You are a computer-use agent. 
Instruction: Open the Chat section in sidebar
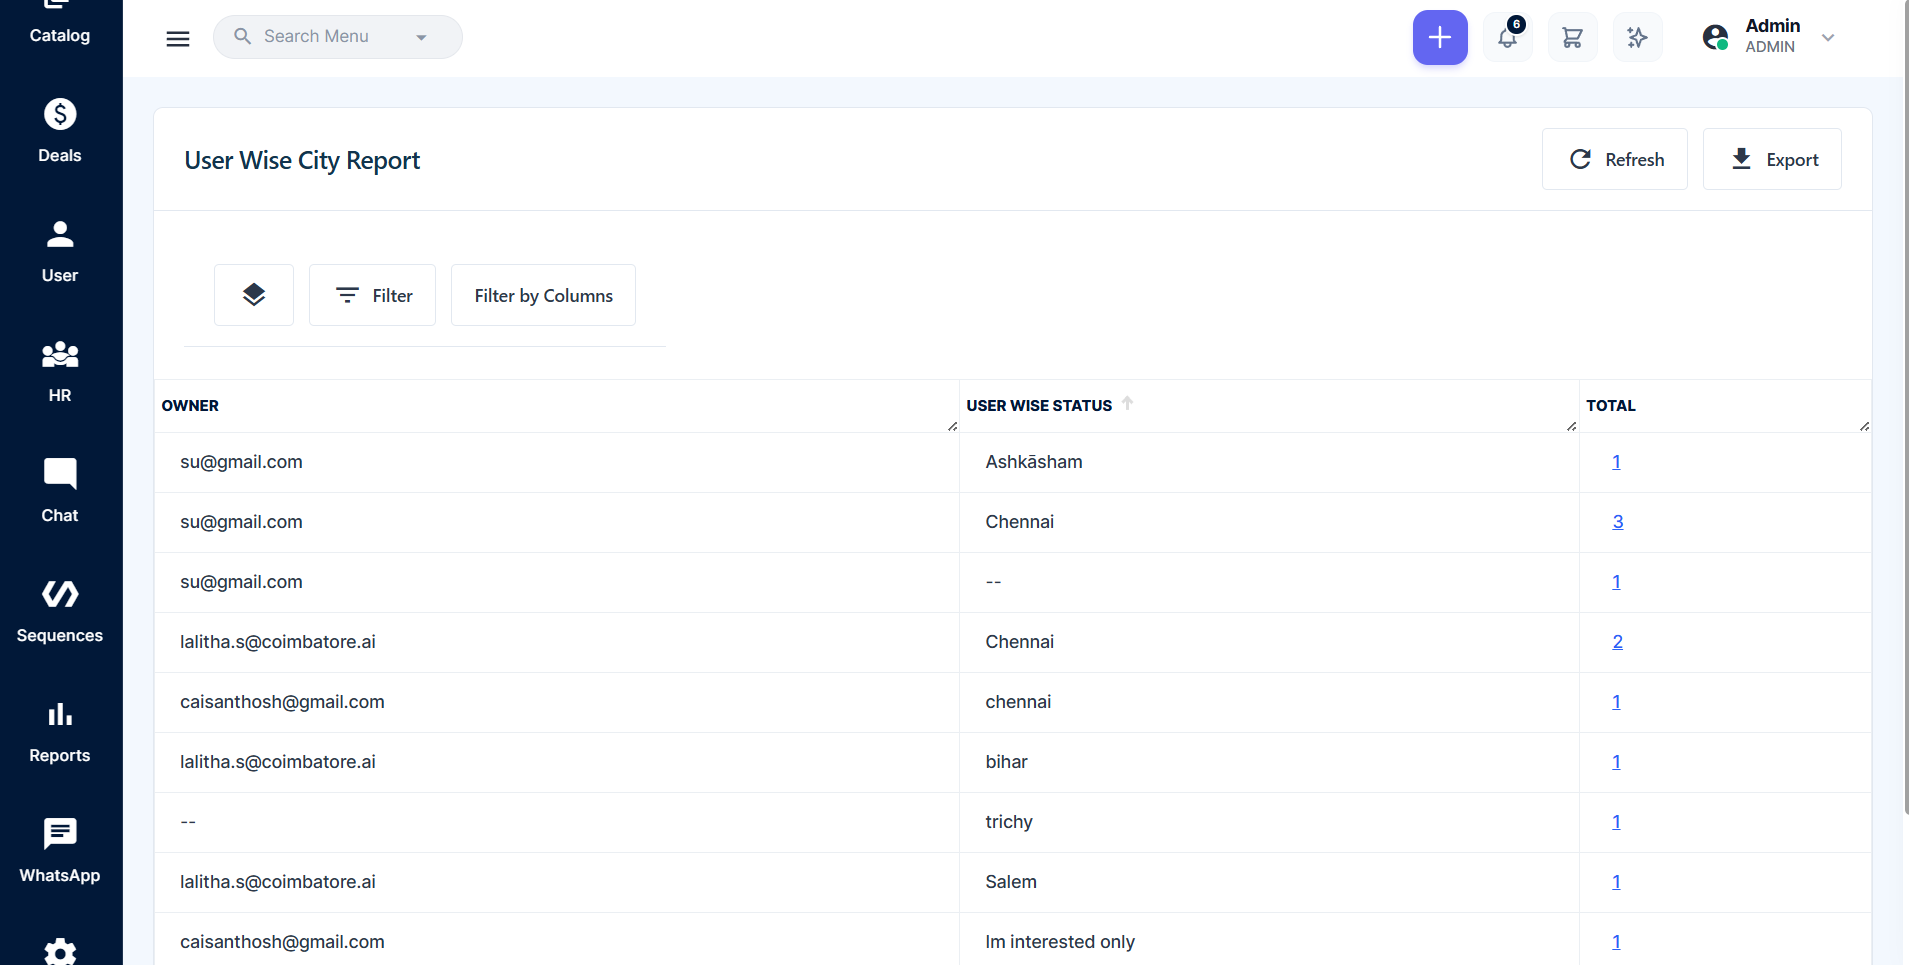60,491
